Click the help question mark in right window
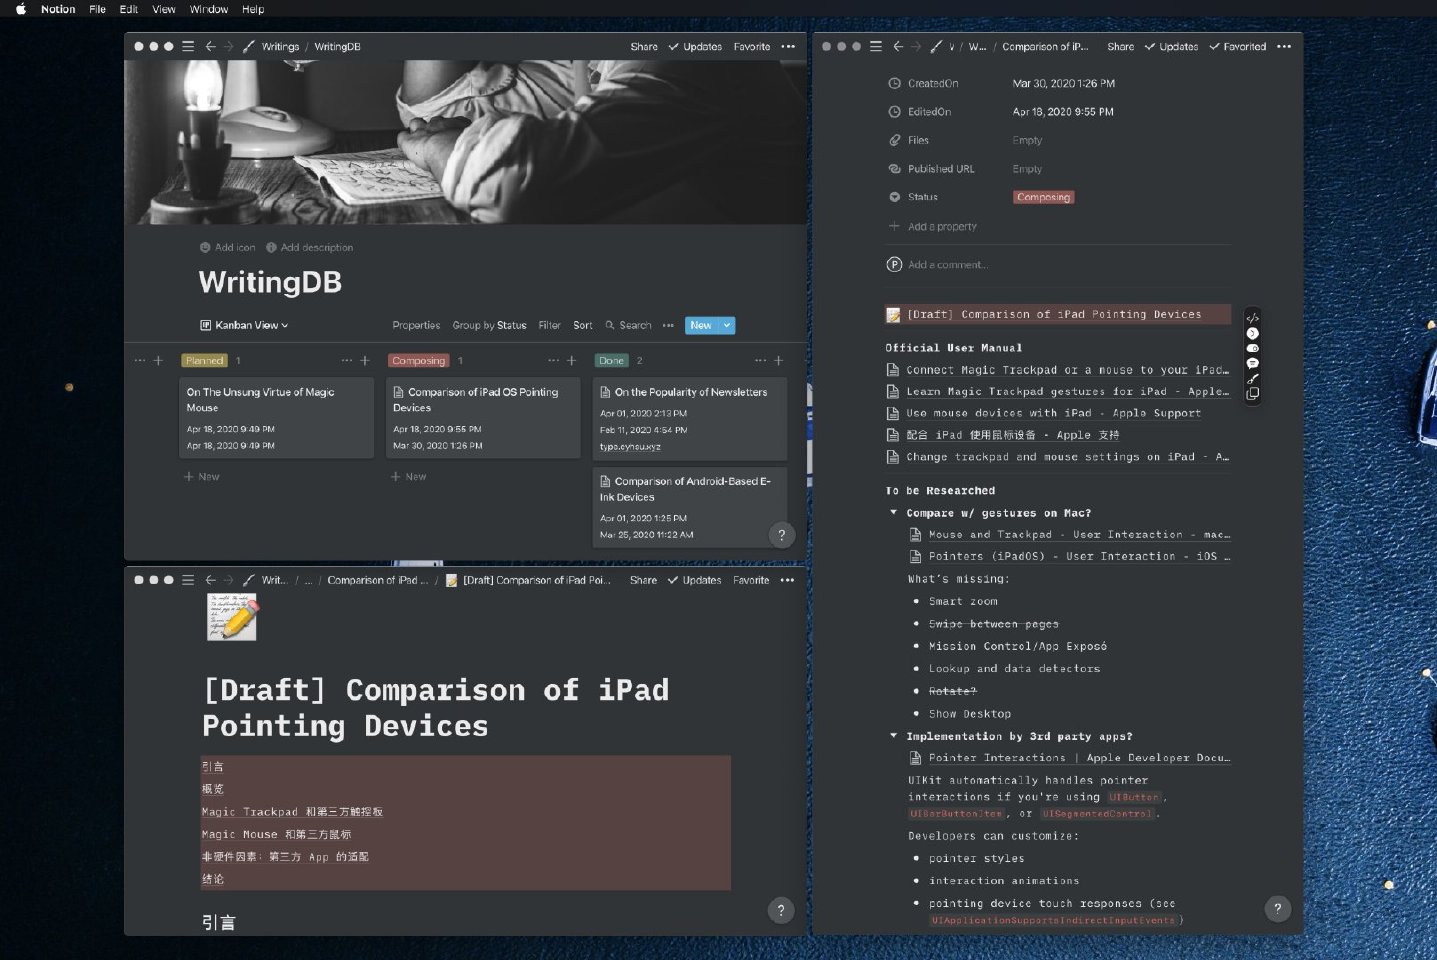Screen dimensions: 1437x960 pos(1277,908)
